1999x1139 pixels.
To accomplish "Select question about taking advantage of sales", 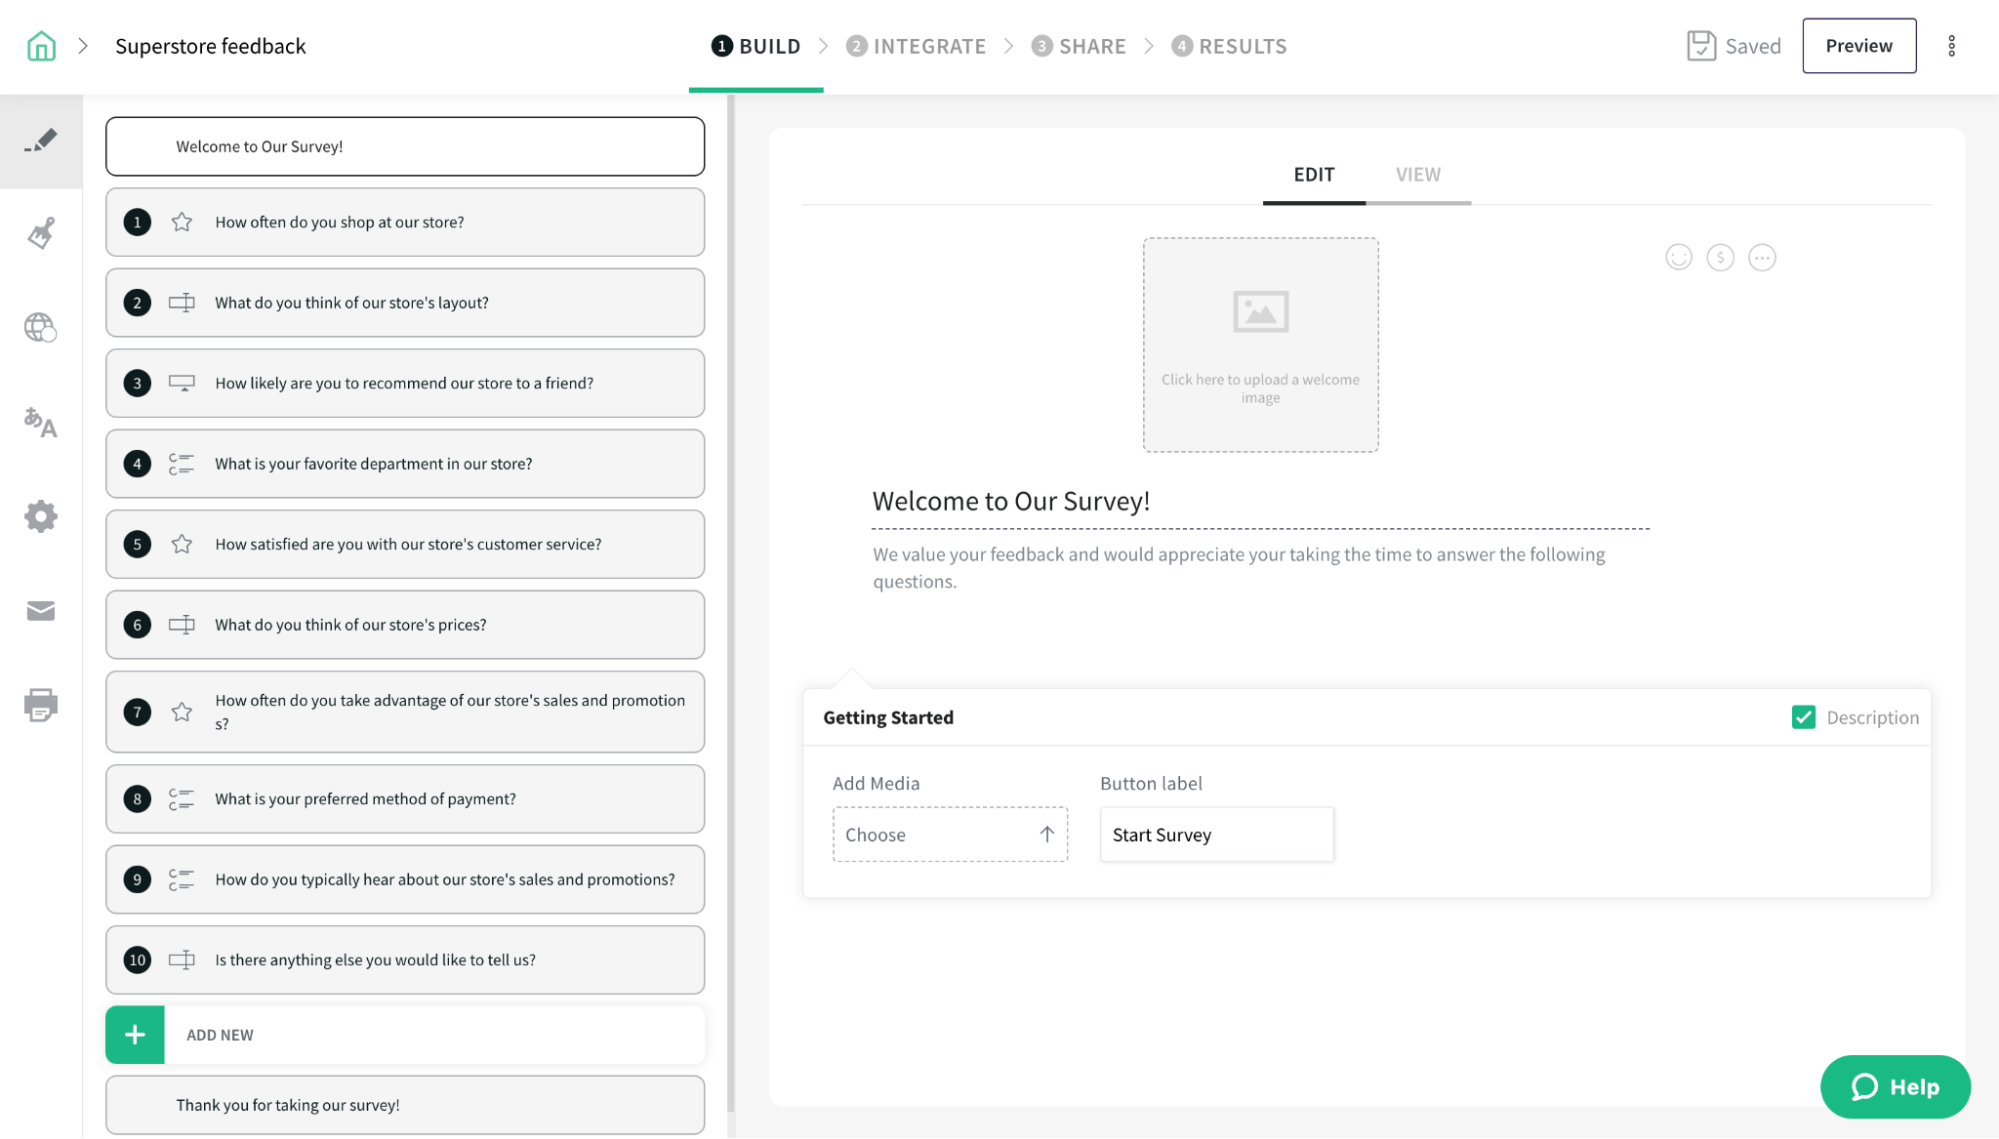I will point(405,712).
